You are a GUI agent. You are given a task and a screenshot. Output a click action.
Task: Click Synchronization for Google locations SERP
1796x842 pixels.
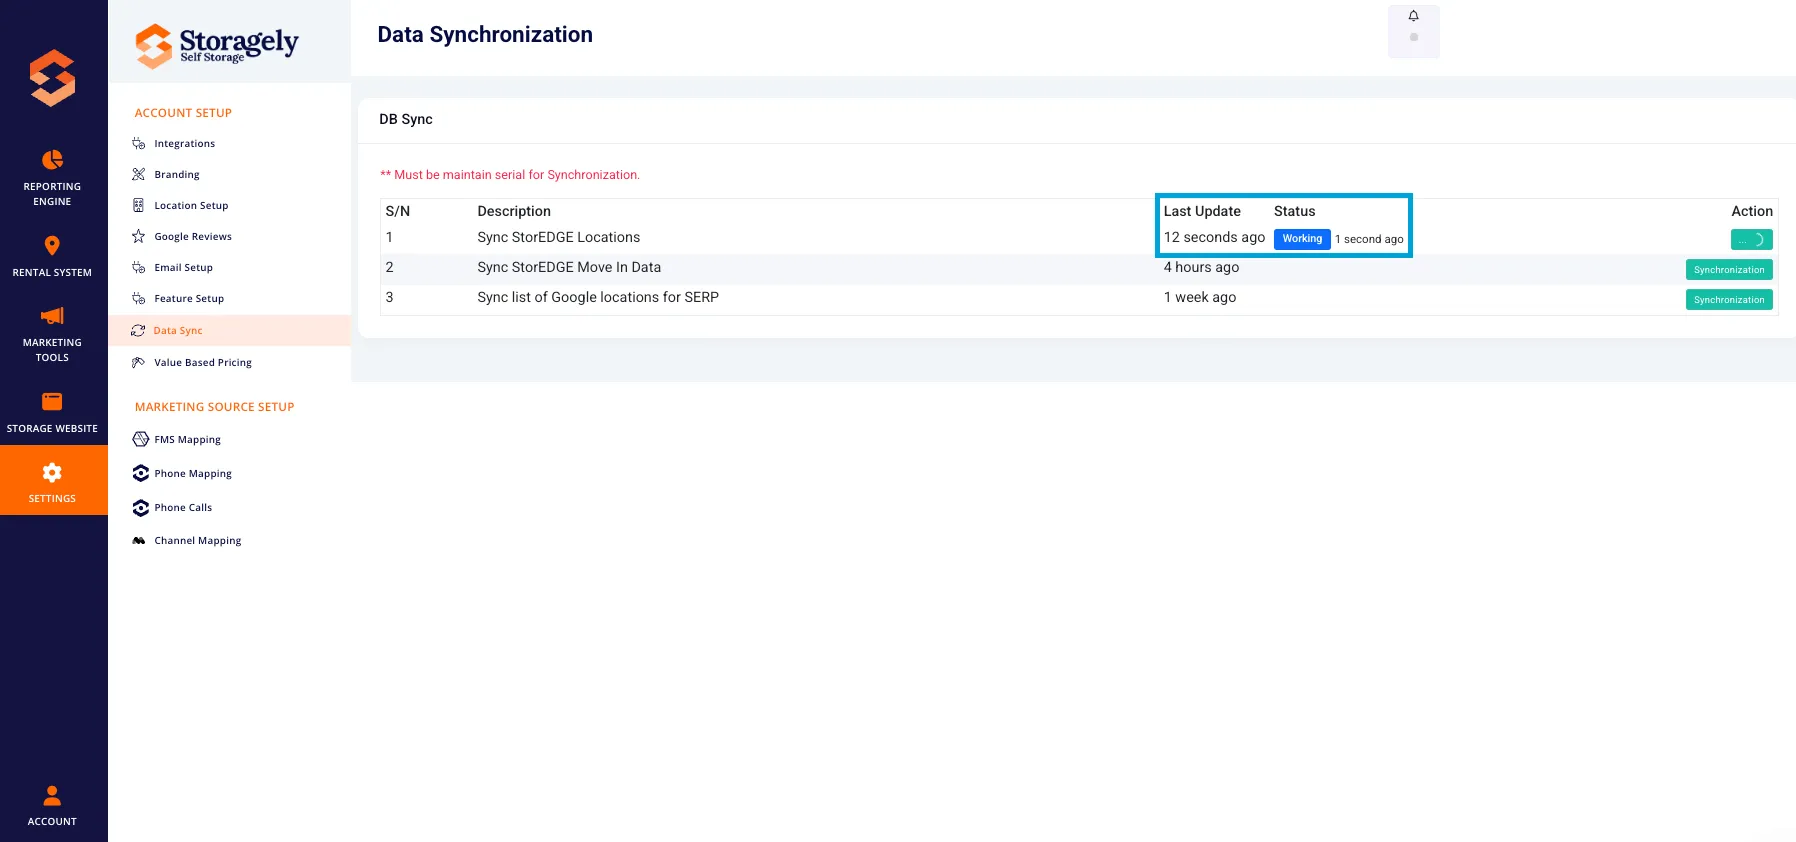[1729, 300]
